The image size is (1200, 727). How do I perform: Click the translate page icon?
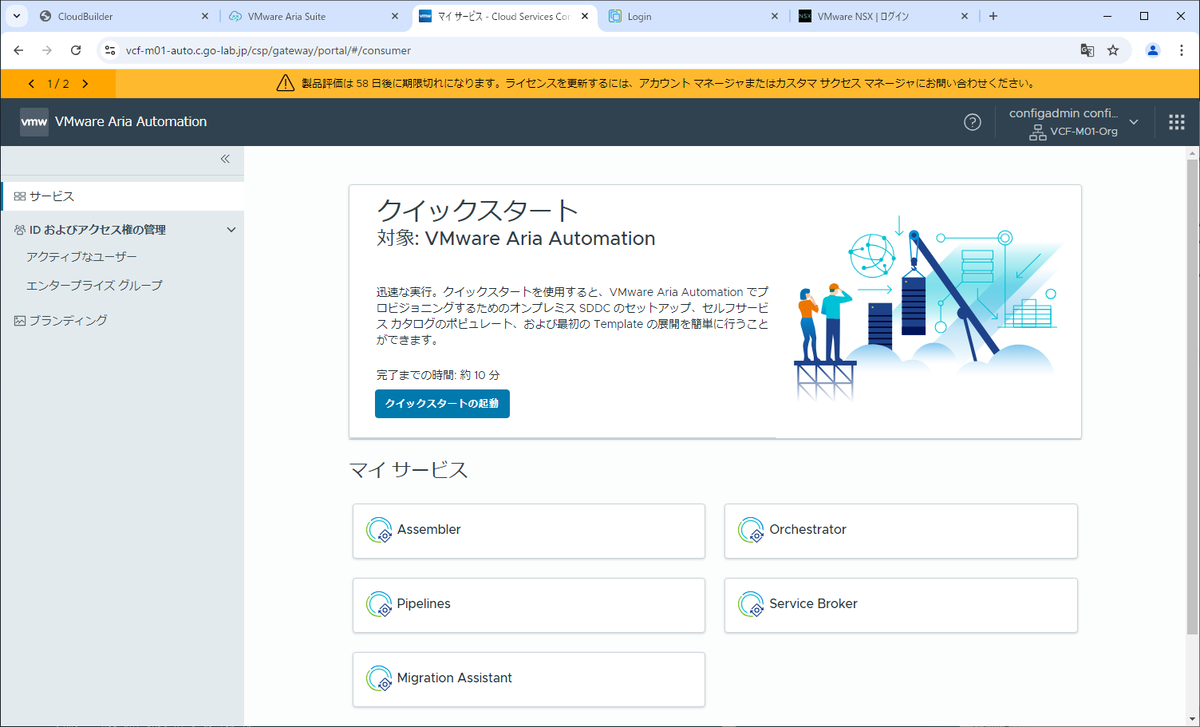[1087, 50]
